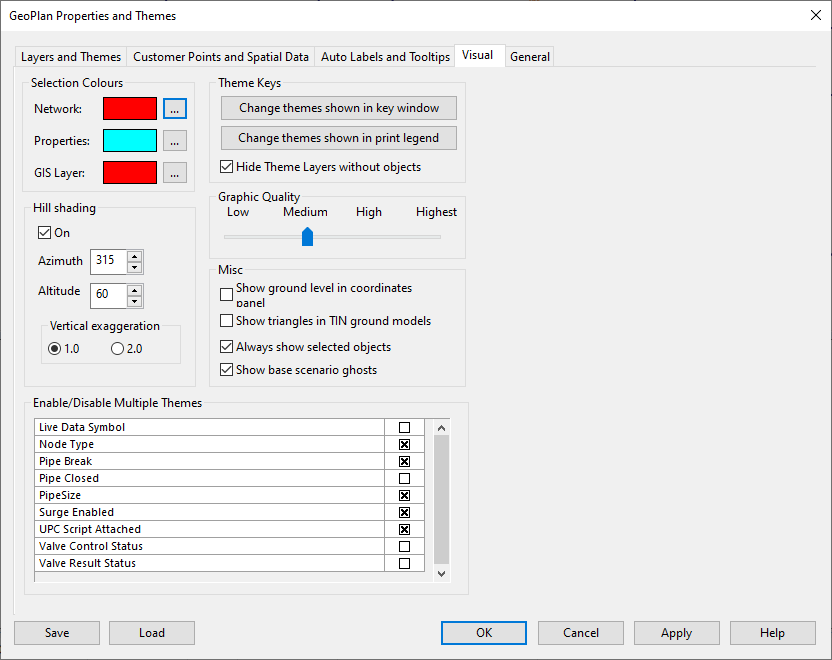Check the Valve Control Status theme box
Image resolution: width=832 pixels, height=660 pixels.
pos(404,546)
